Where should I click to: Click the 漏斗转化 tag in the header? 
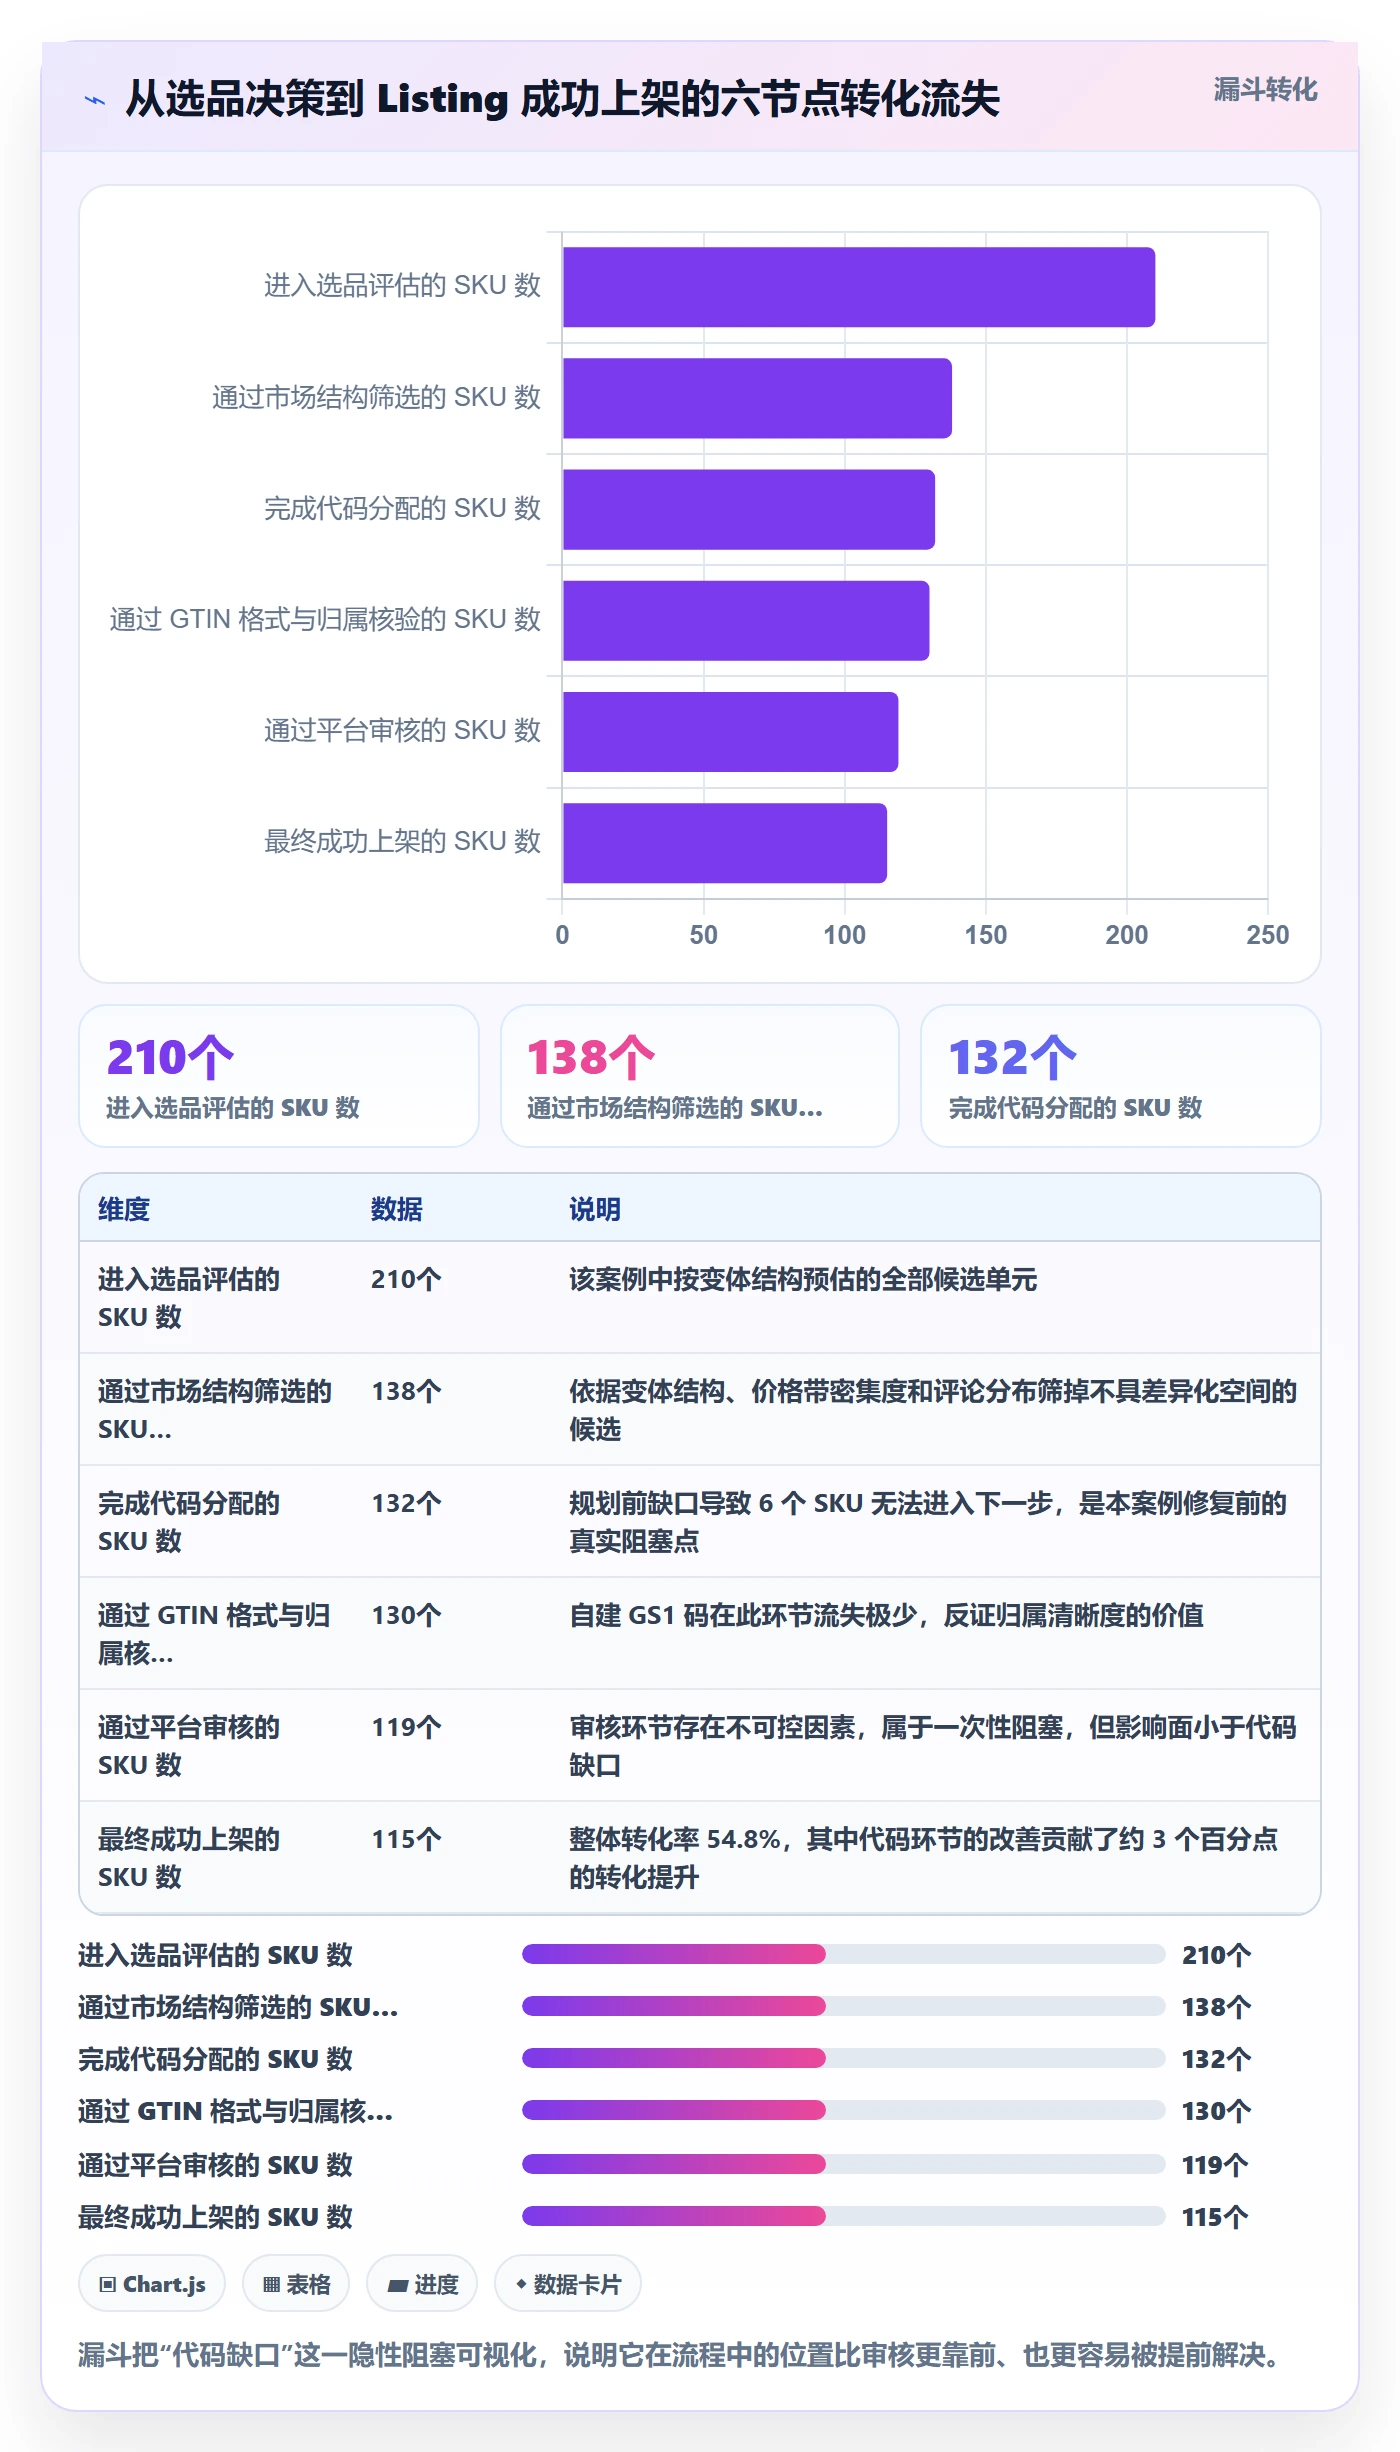click(1265, 90)
